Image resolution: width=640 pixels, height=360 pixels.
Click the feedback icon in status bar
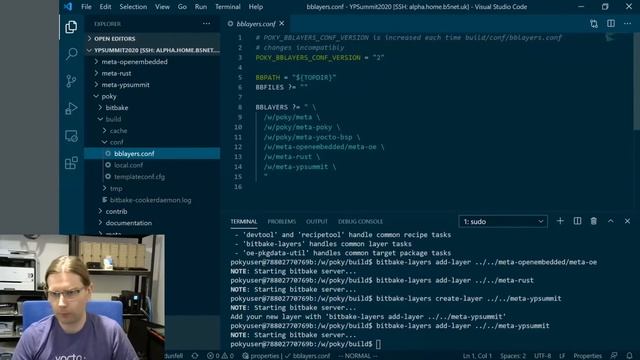coord(614,356)
